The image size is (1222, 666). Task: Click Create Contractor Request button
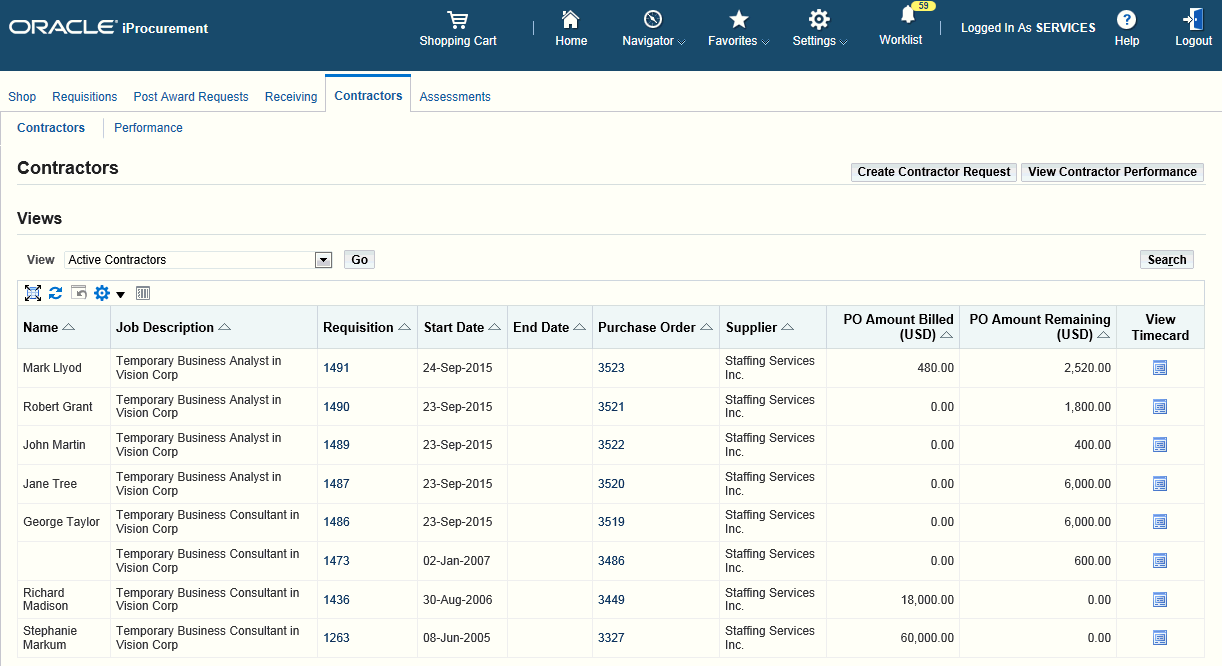pyautogui.click(x=933, y=172)
